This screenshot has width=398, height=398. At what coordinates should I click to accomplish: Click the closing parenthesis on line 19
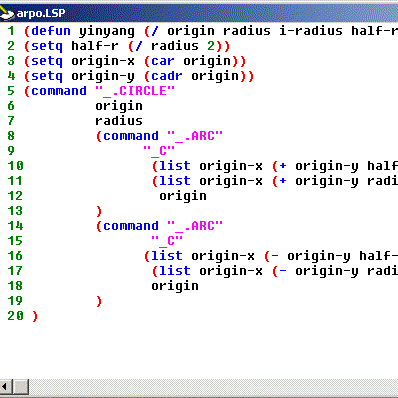pyautogui.click(x=99, y=301)
